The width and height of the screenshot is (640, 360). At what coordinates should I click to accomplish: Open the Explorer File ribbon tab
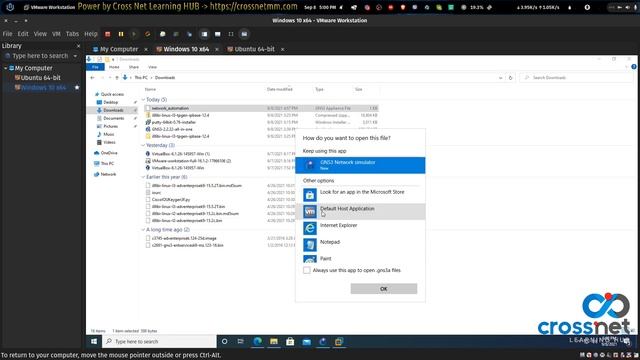[x=95, y=67]
